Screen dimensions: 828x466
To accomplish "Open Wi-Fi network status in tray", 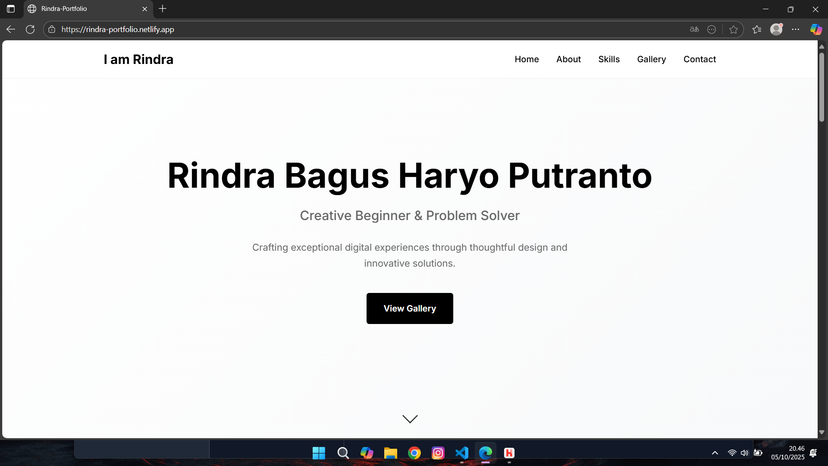I will point(732,453).
